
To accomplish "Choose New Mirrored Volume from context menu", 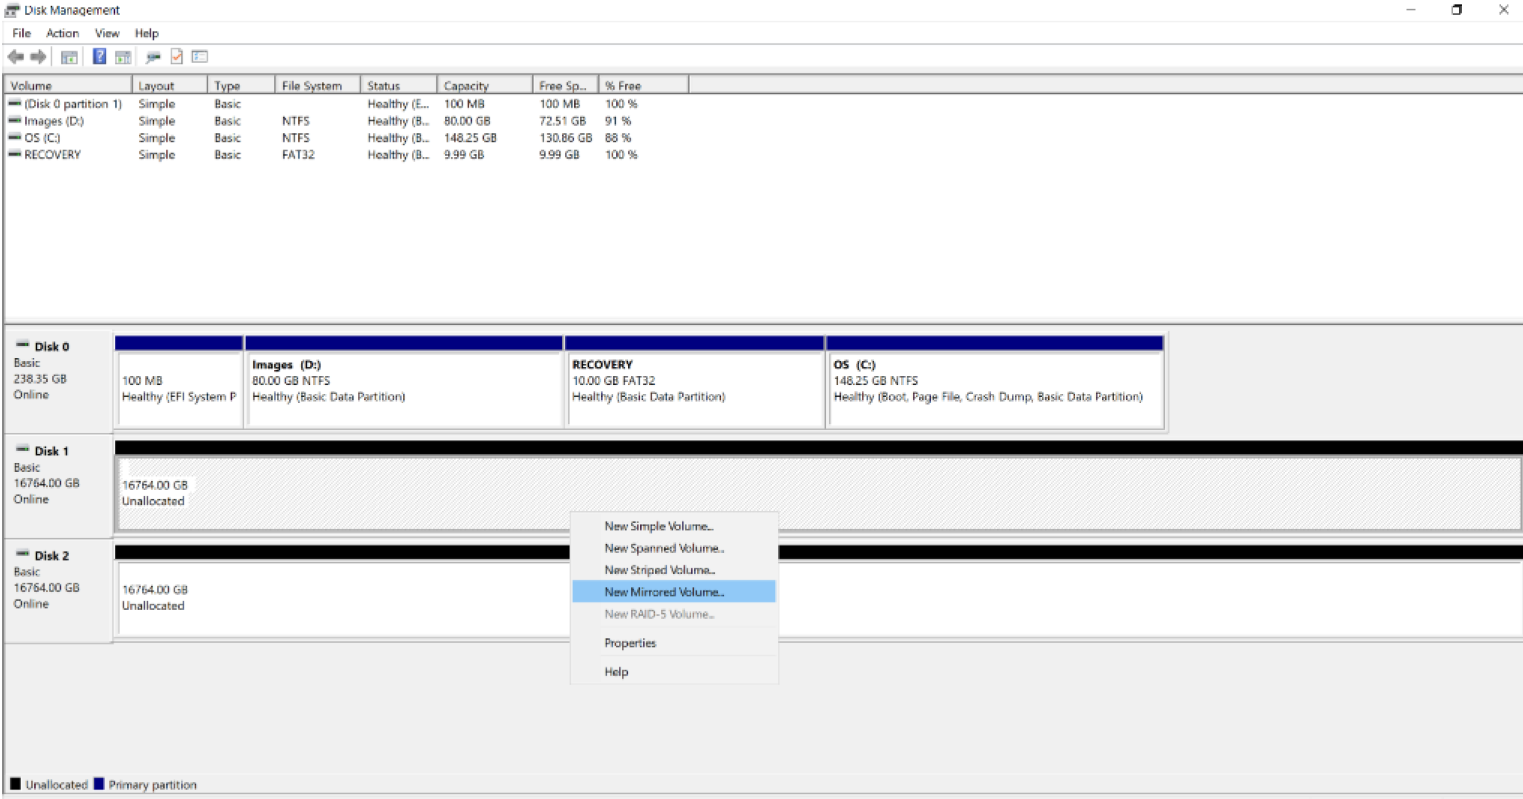I will click(664, 592).
